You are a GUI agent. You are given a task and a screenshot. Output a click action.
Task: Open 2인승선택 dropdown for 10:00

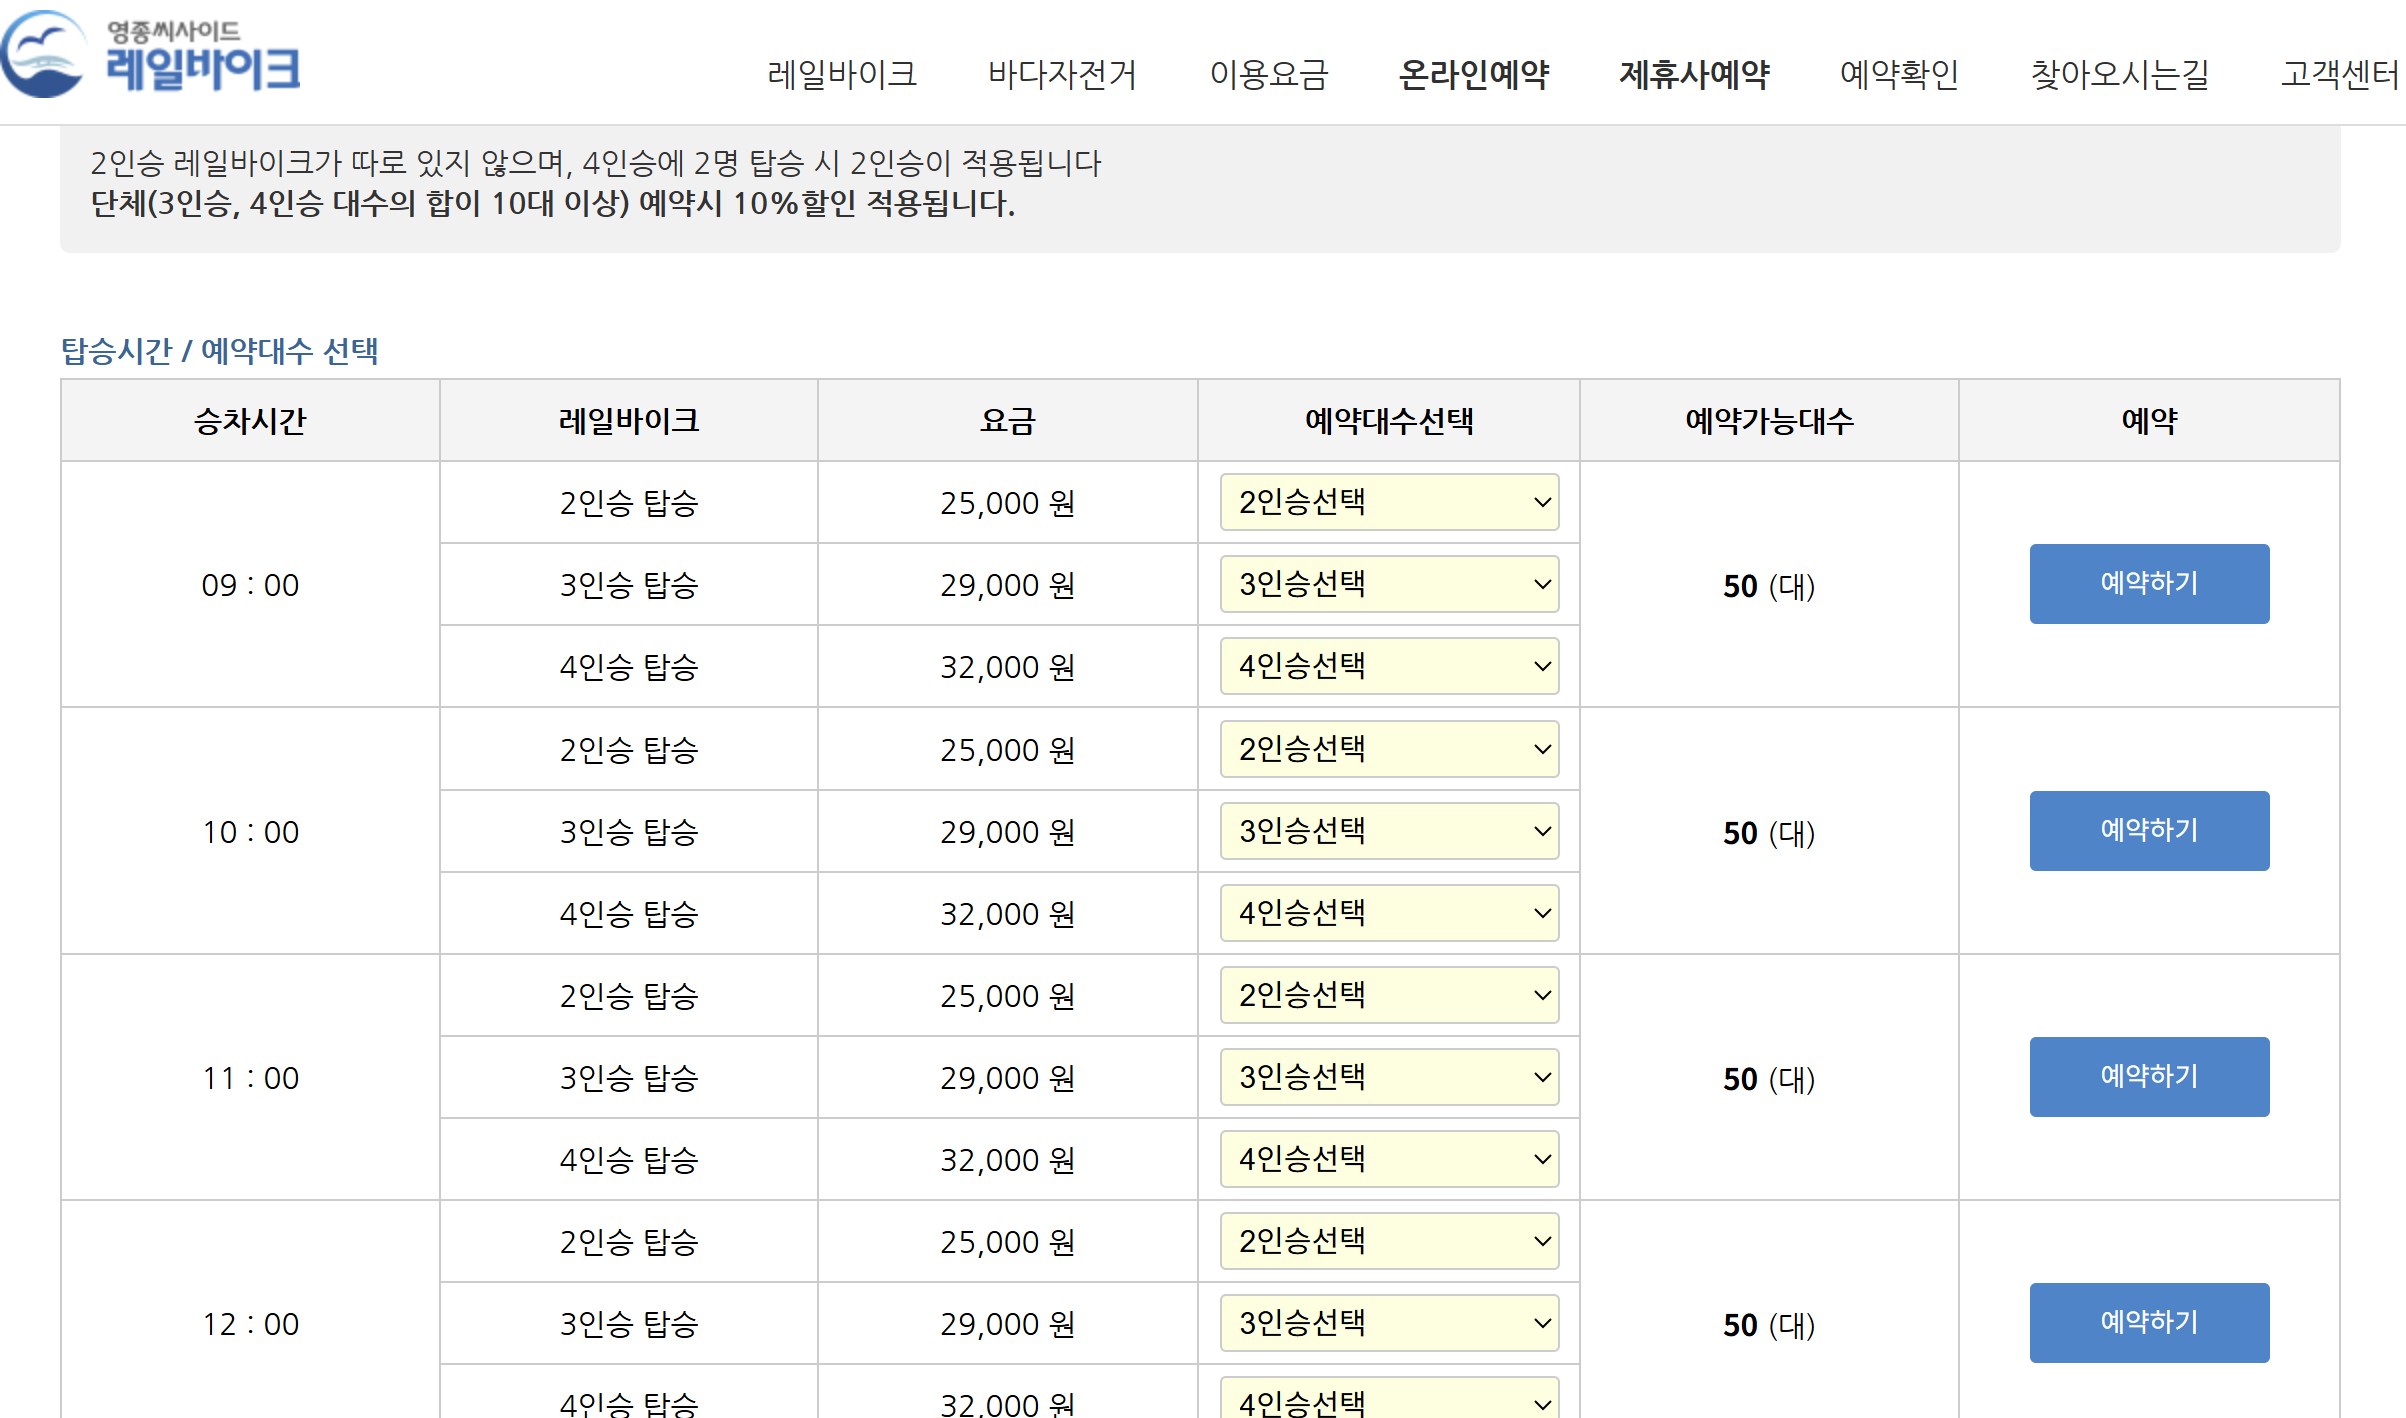click(x=1388, y=749)
